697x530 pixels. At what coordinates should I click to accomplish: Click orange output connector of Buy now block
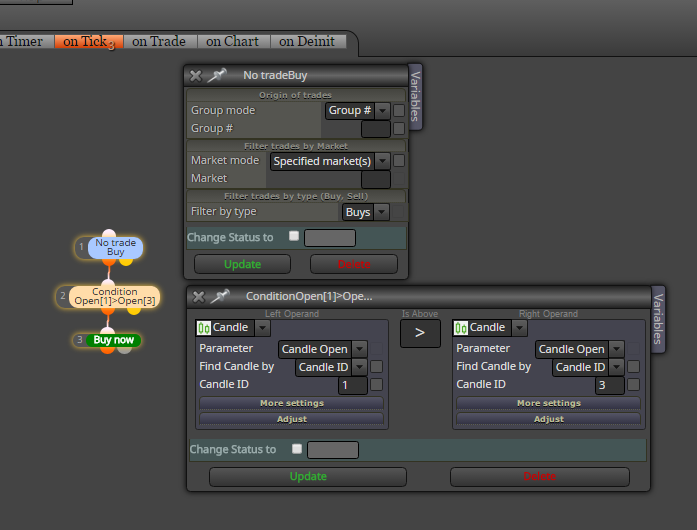107,349
